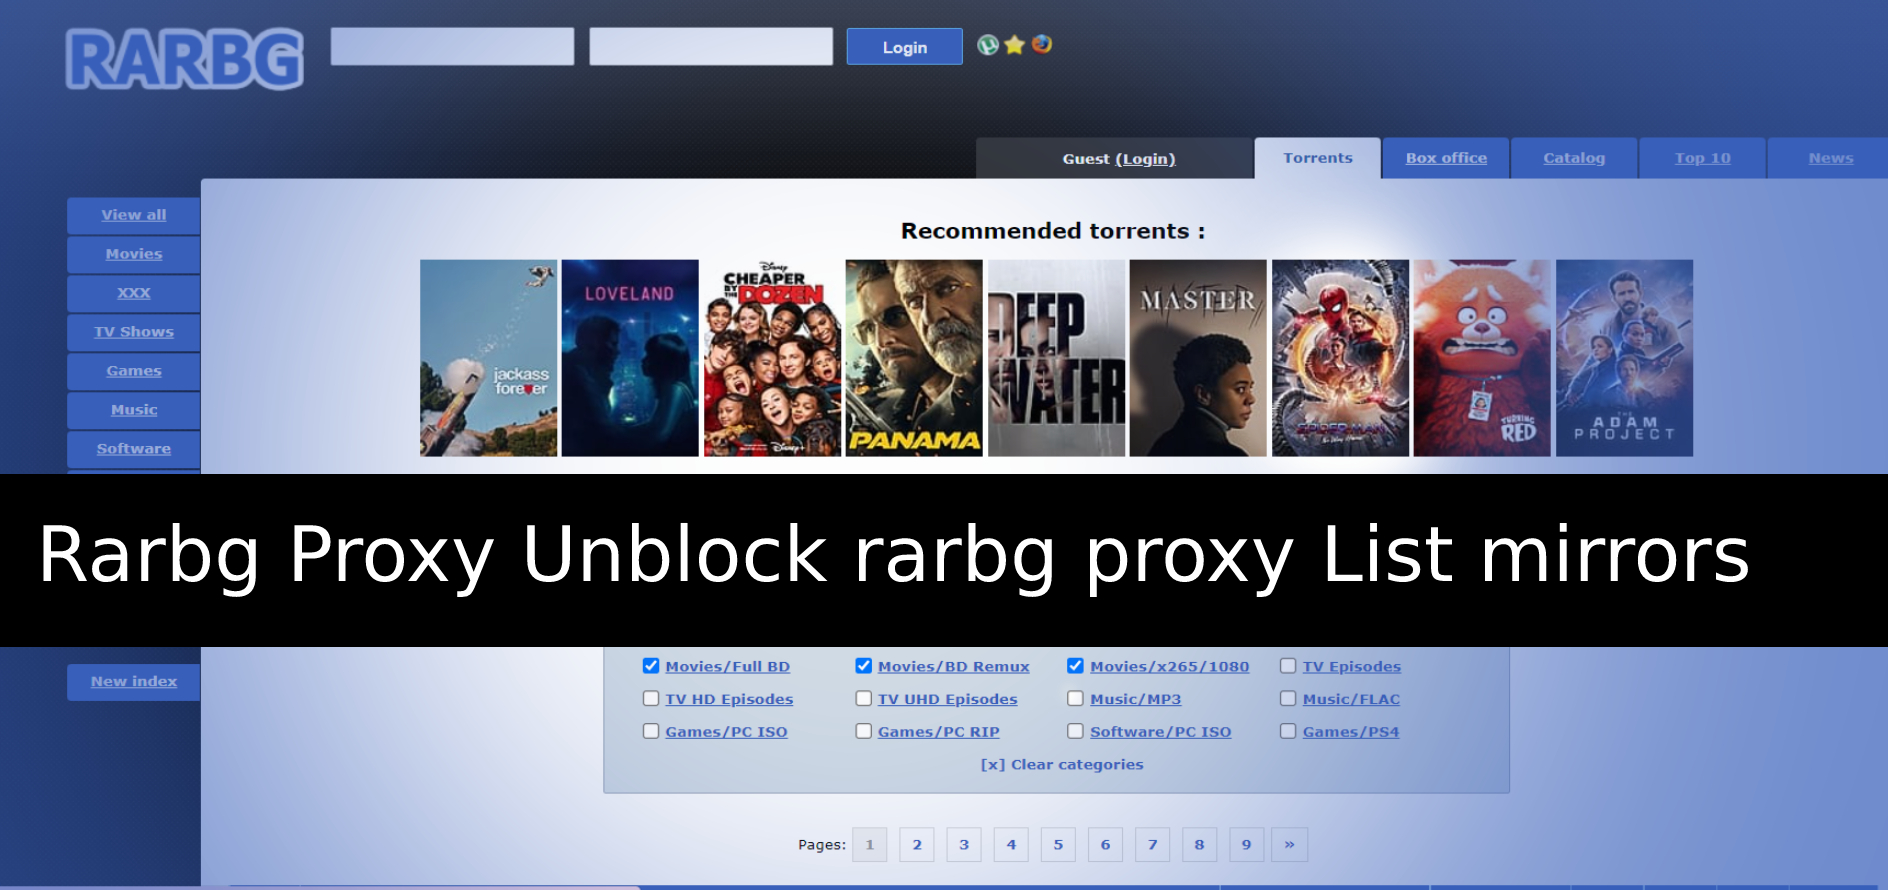
Task: Uncheck the Movies/x265/1080 checkbox
Action: [x=1076, y=666]
